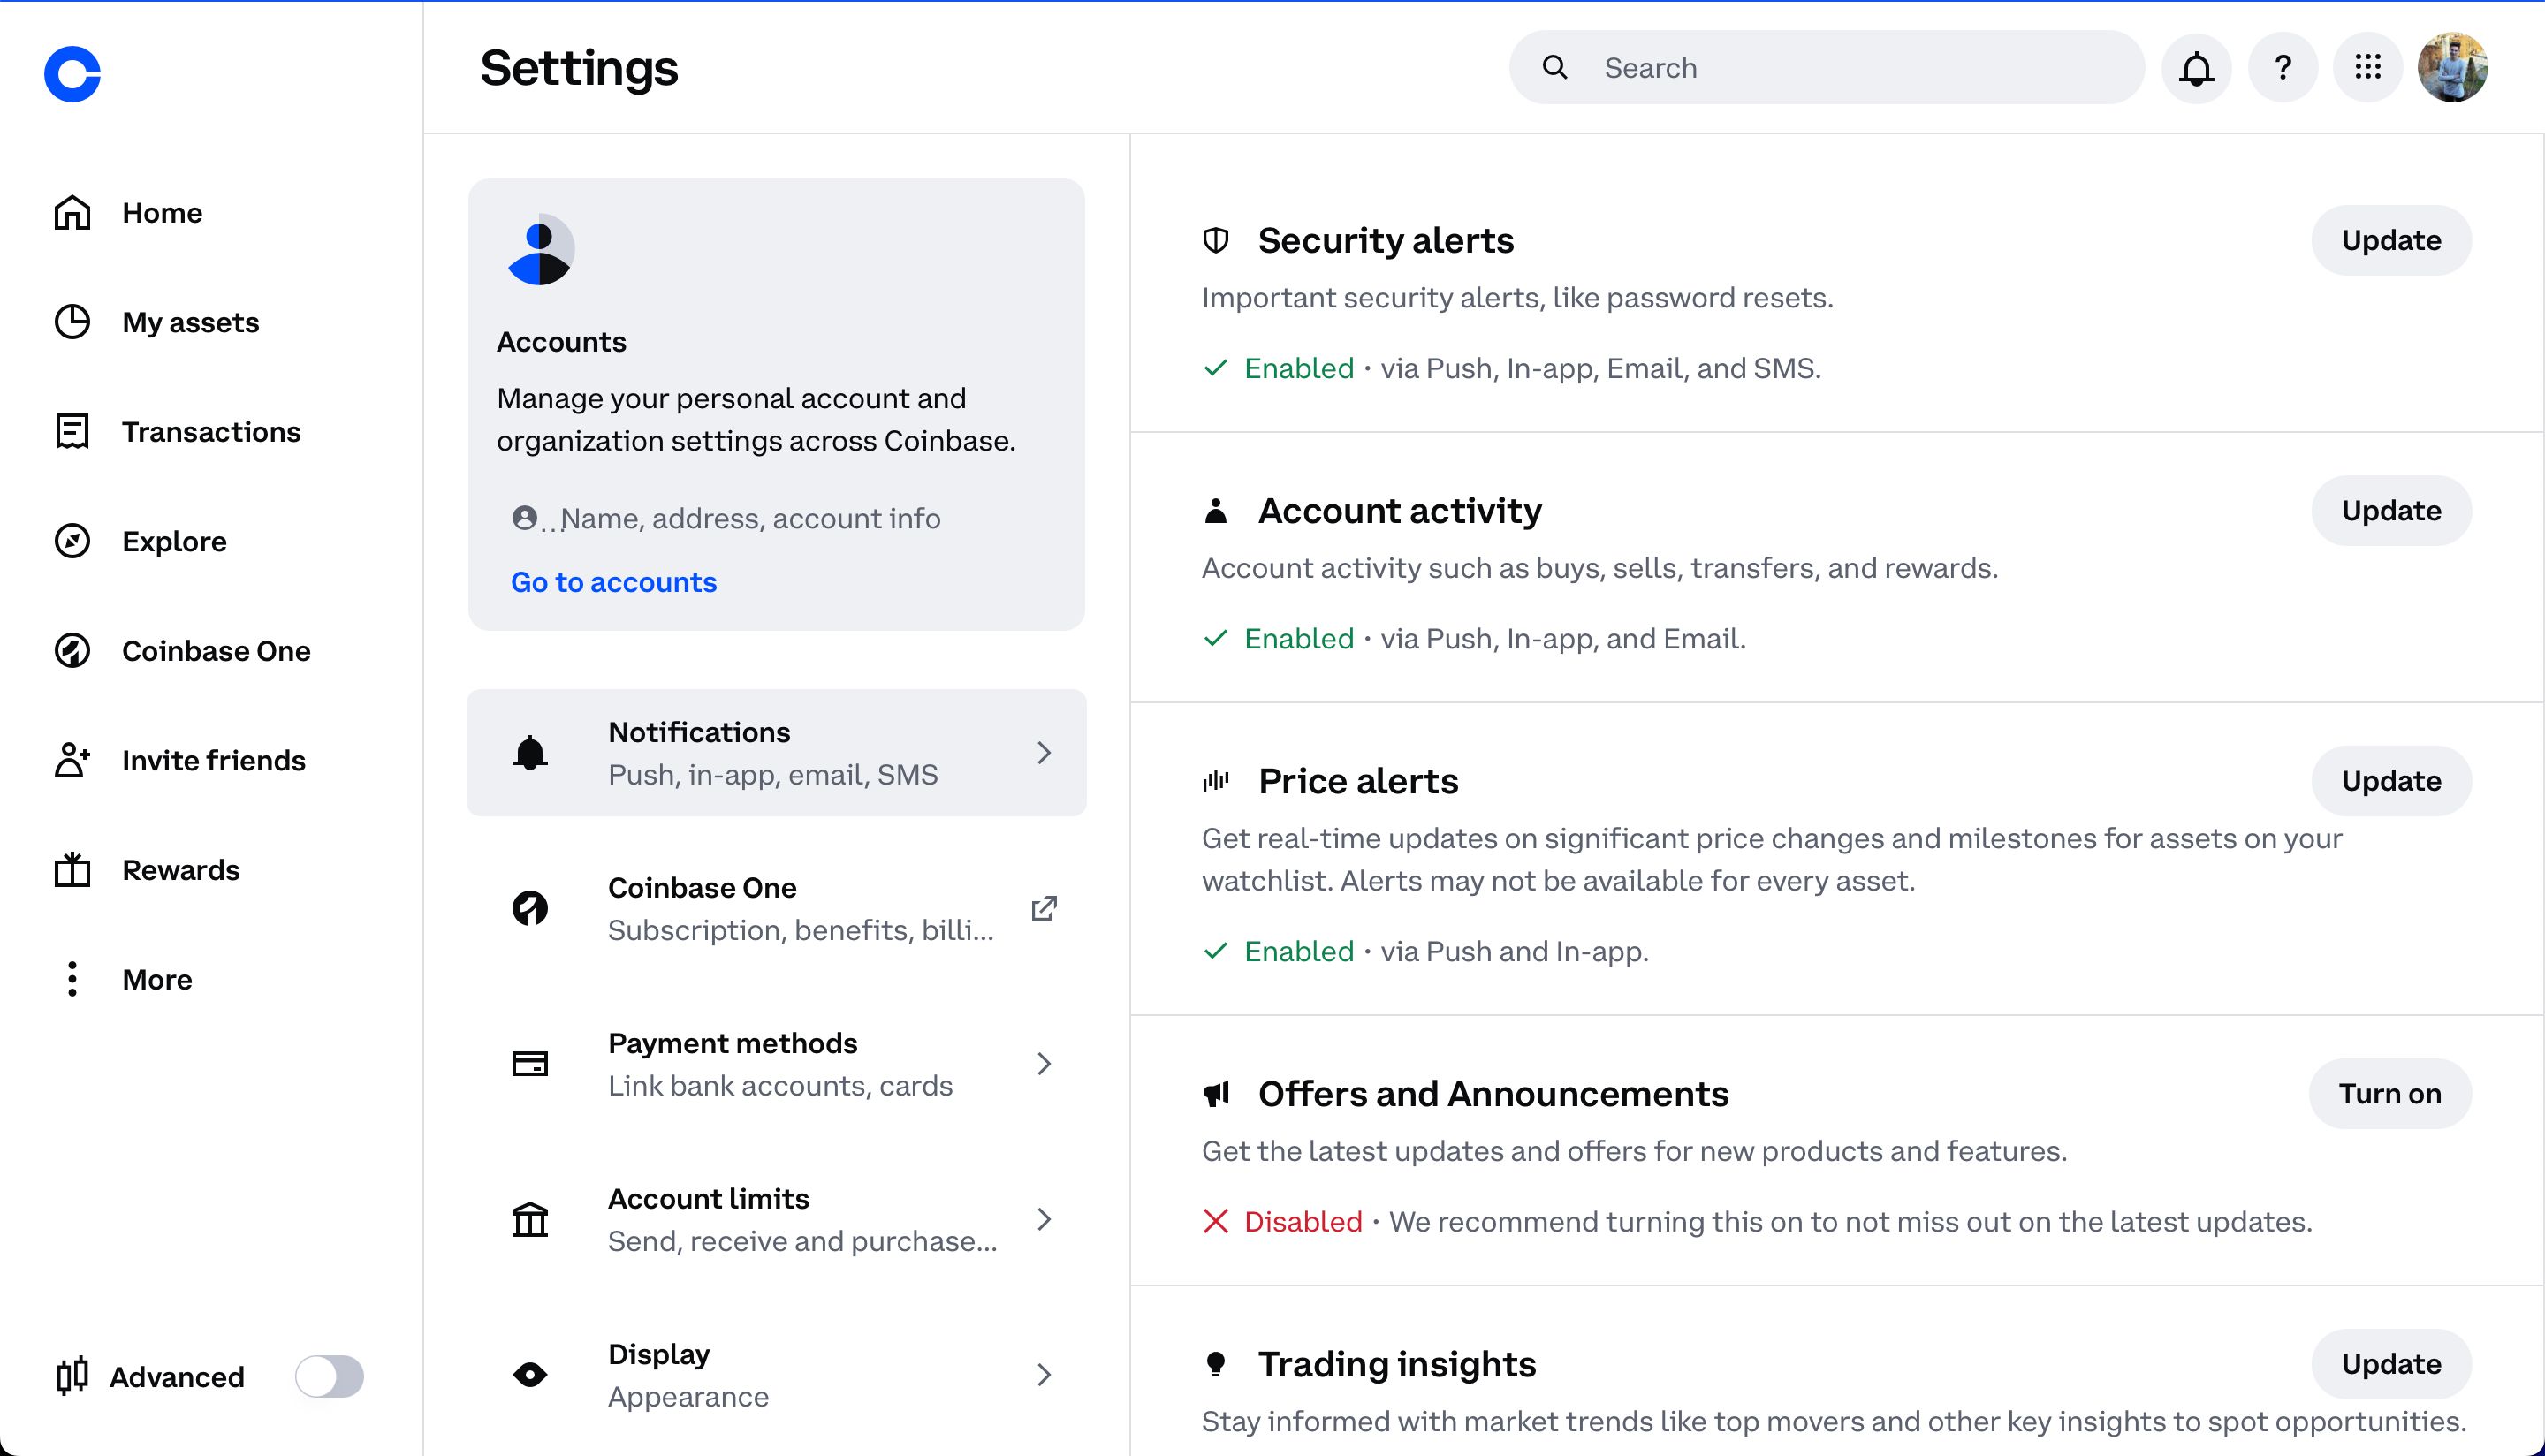Expand the Notifications row chevron
This screenshot has height=1456, width=2545.
pyautogui.click(x=1044, y=753)
